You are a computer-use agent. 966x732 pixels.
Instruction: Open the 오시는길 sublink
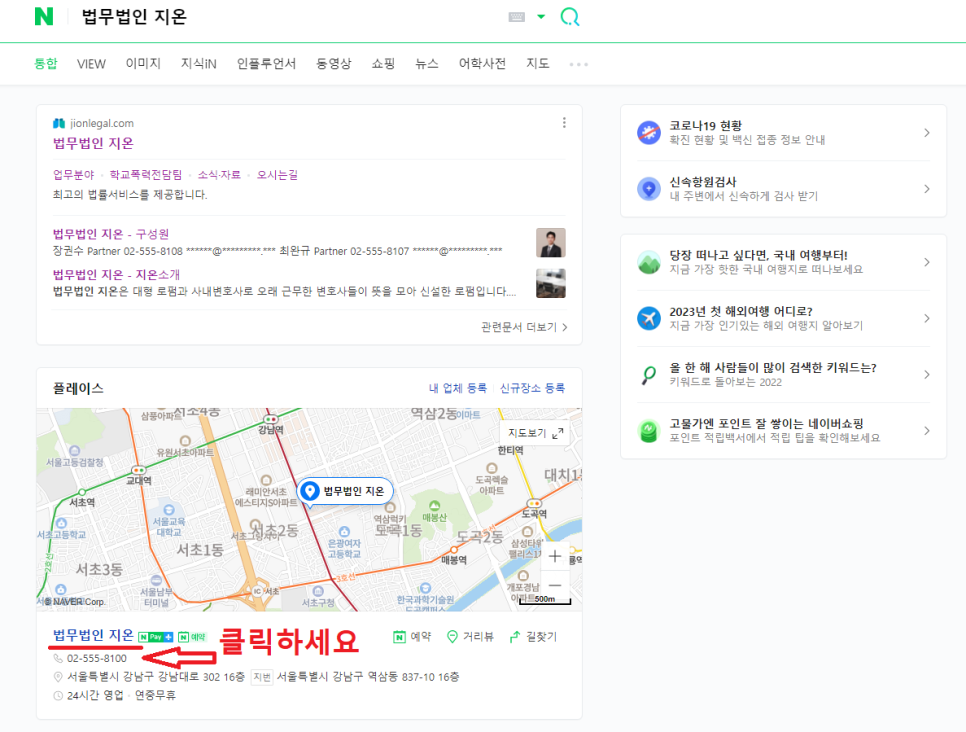point(277,174)
